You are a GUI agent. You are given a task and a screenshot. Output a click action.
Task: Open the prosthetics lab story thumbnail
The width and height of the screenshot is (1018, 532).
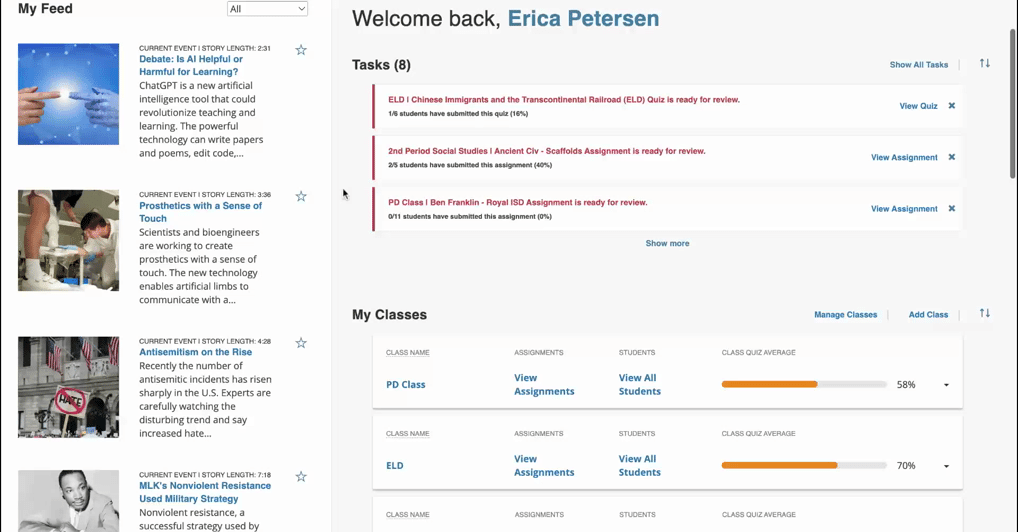(x=68, y=240)
